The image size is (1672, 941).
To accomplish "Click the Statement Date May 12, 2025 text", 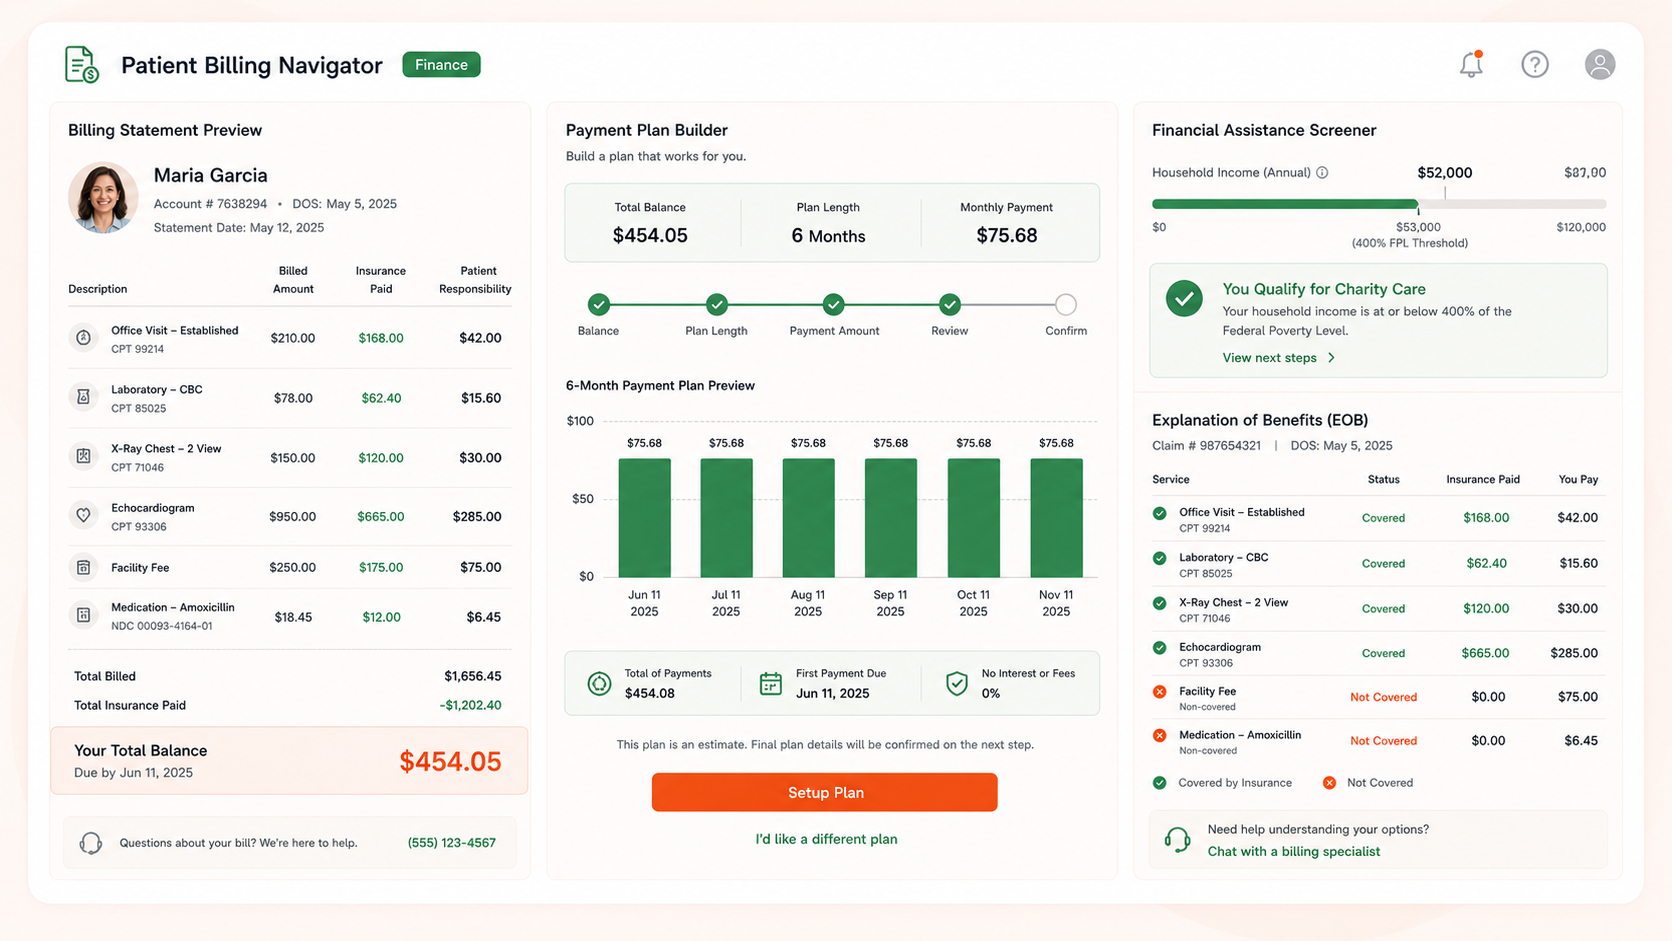I will pos(239,228).
